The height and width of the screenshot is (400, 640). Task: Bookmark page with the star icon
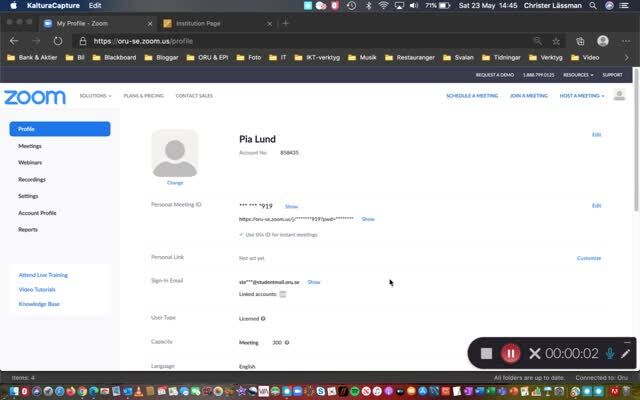click(x=556, y=41)
